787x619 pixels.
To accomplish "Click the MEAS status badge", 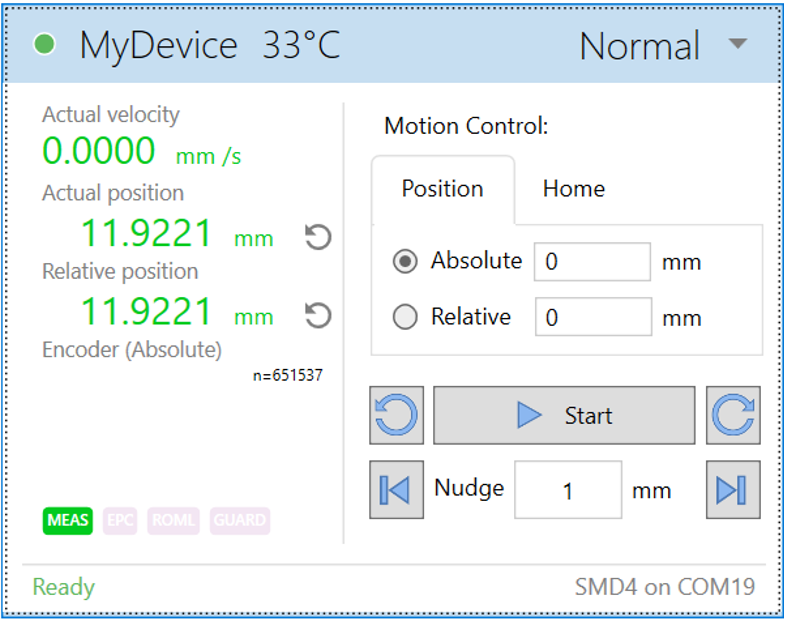I will click(x=68, y=520).
